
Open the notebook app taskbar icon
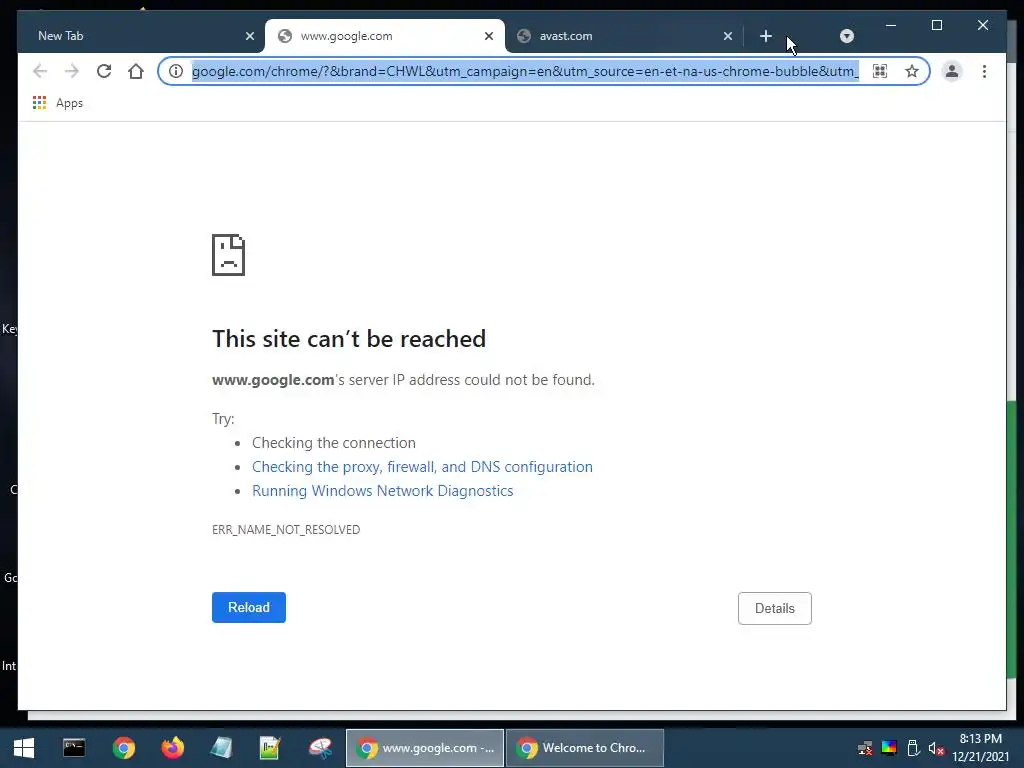click(x=221, y=748)
